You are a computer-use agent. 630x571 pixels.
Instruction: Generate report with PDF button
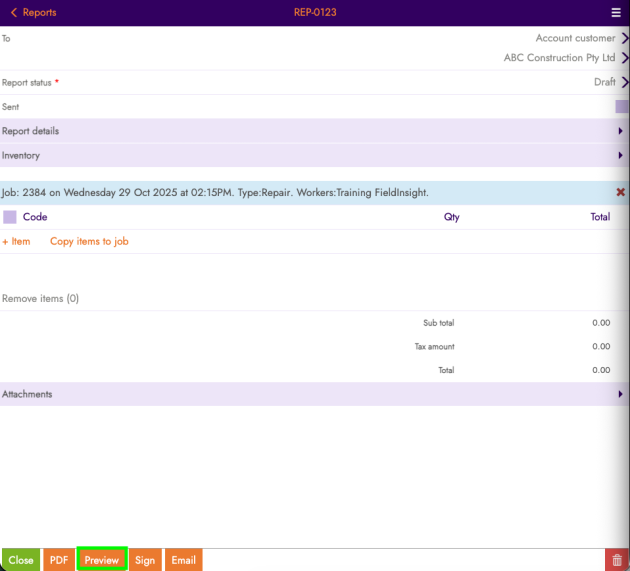point(59,560)
